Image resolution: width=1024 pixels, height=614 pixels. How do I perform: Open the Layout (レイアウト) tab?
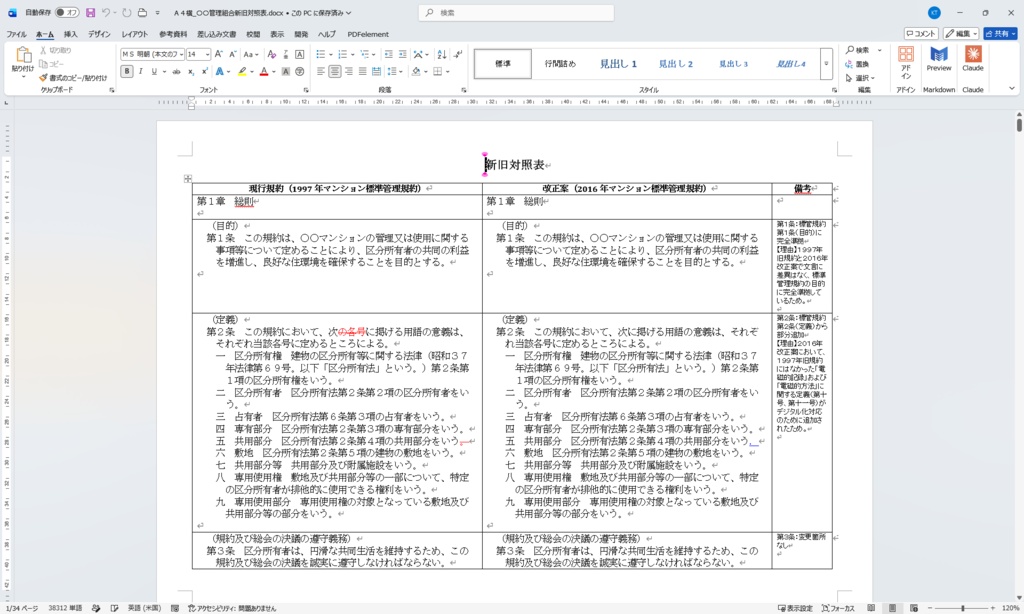coord(135,34)
